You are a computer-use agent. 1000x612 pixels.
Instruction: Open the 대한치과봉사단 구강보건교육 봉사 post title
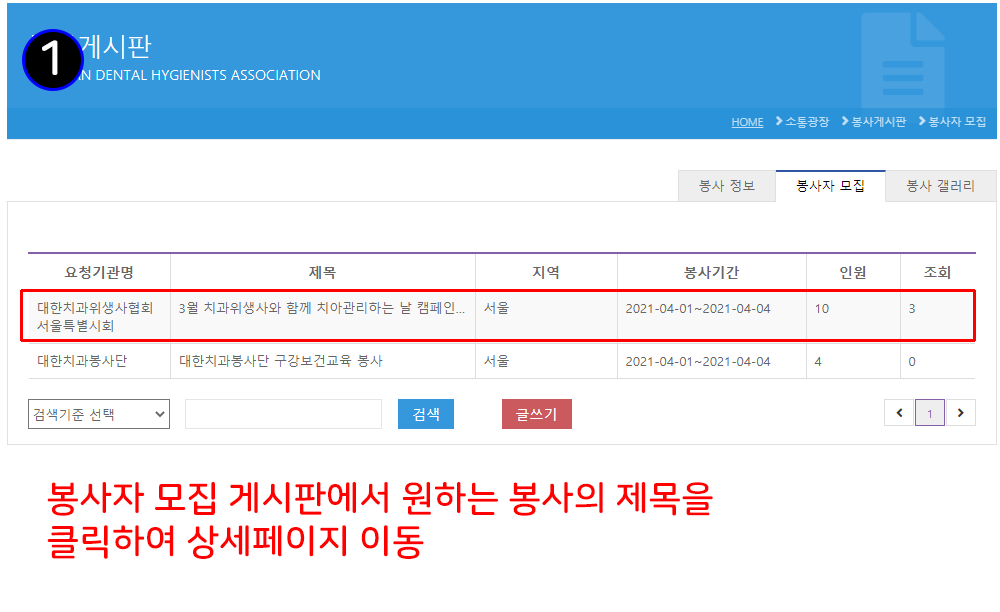click(281, 361)
